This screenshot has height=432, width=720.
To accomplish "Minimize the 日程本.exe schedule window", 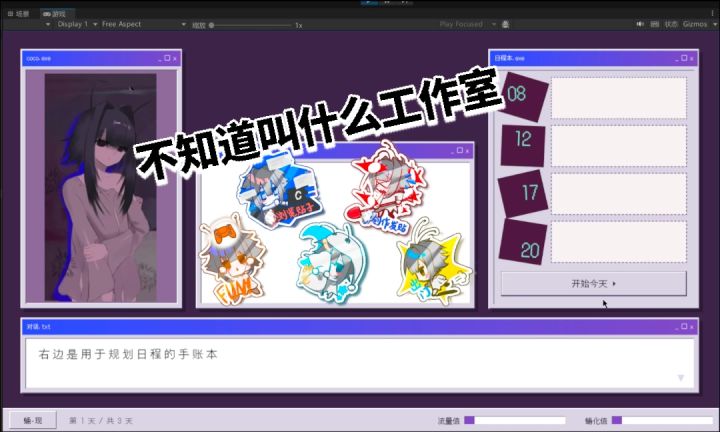I will (x=676, y=59).
